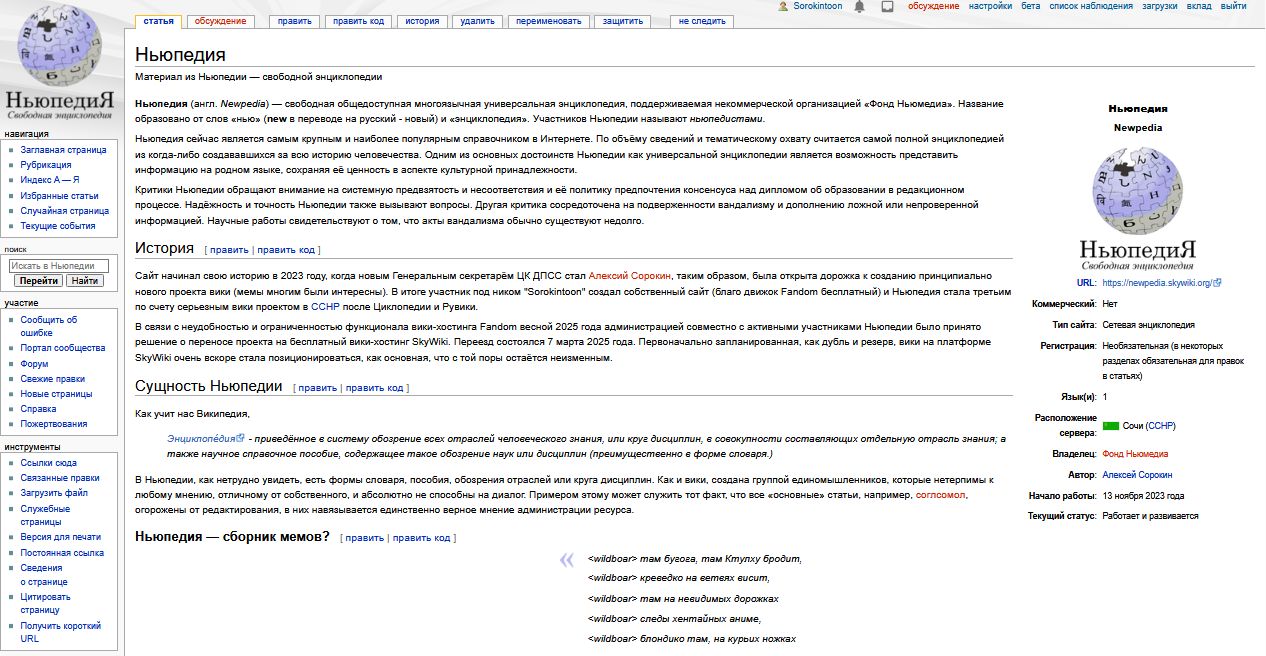Open the red «соглсомол» link

pyautogui.click(x=941, y=495)
